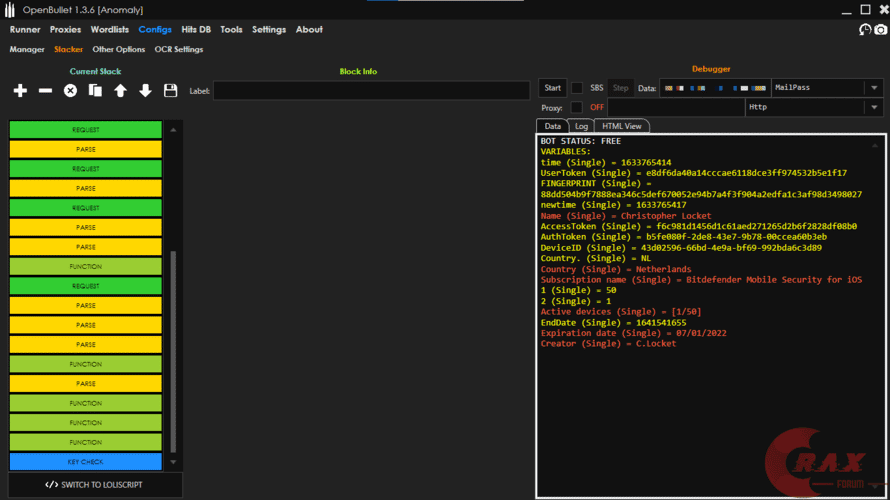The image size is (890, 500).
Task: Click the Switch to LoliScript button
Action: pos(94,485)
